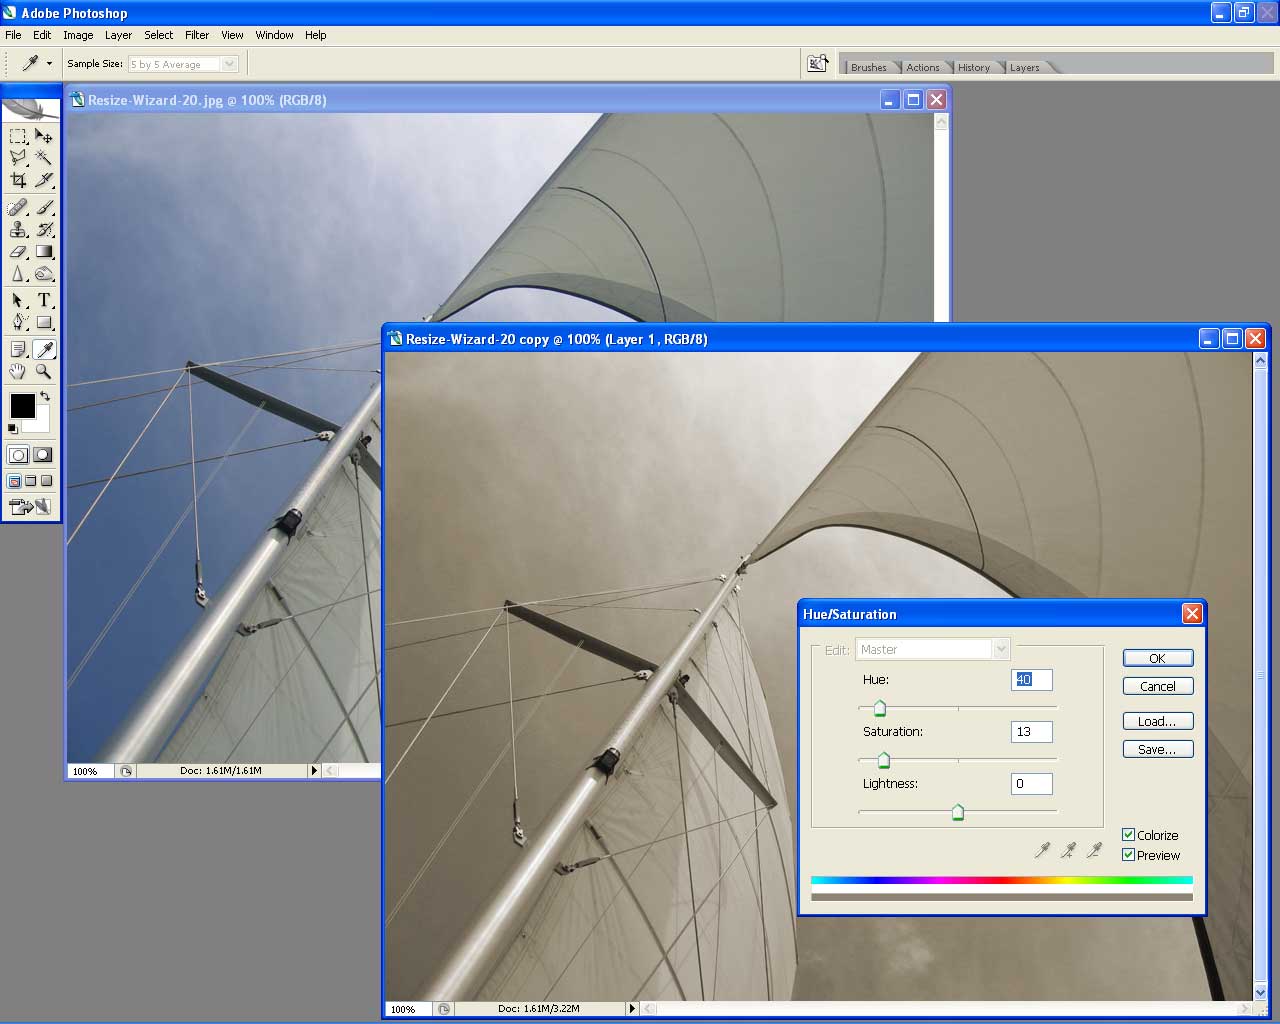
Task: Select the Type tool
Action: pyautogui.click(x=44, y=300)
